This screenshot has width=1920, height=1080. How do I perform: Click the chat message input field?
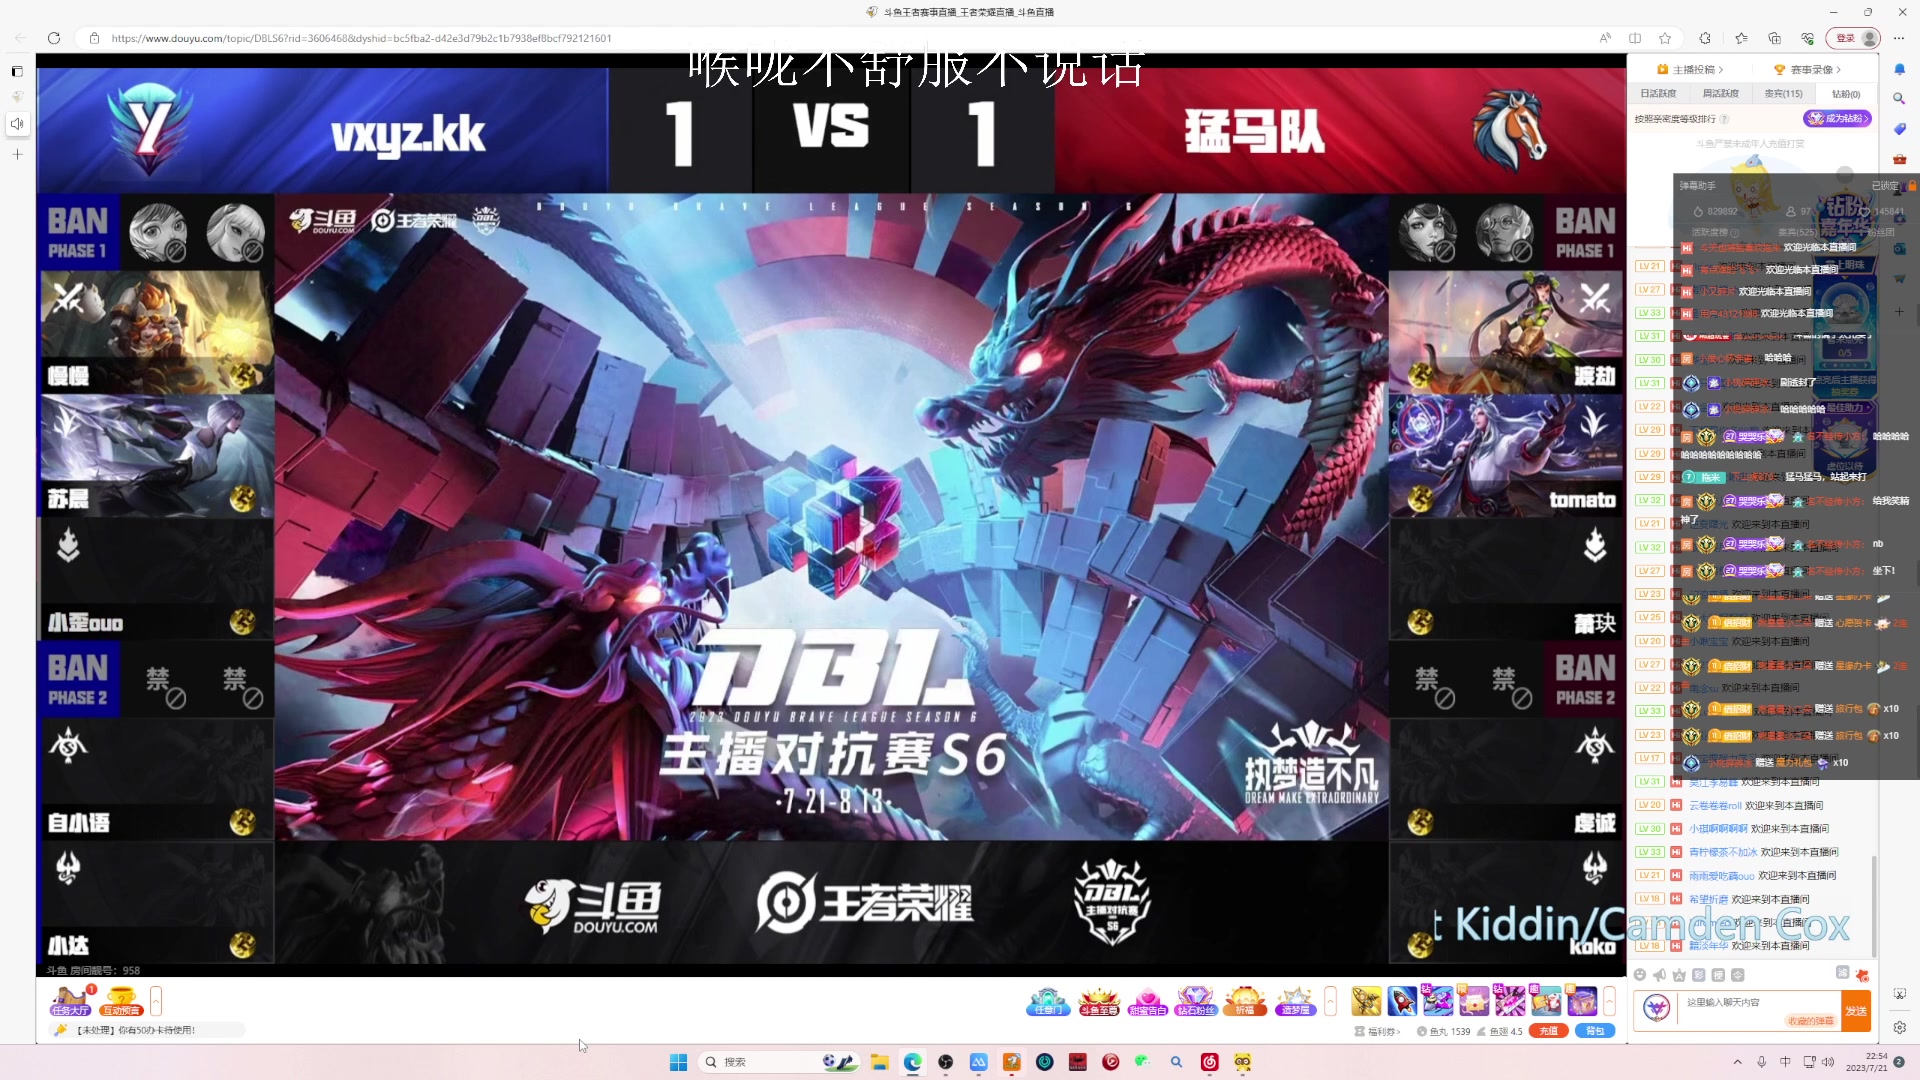(x=1762, y=1002)
